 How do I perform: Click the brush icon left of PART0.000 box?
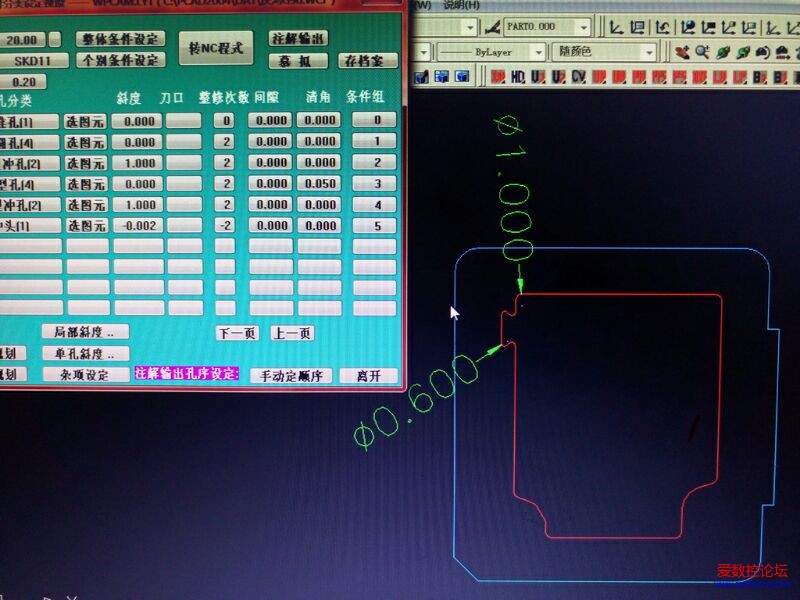[x=492, y=27]
